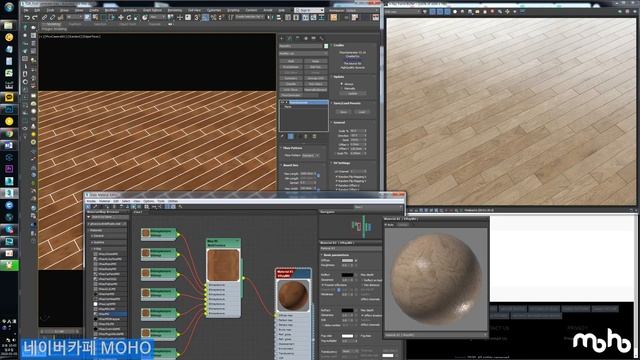The image size is (640, 360).
Task: Toggle Random Offset Y checkbox
Action: [337, 189]
